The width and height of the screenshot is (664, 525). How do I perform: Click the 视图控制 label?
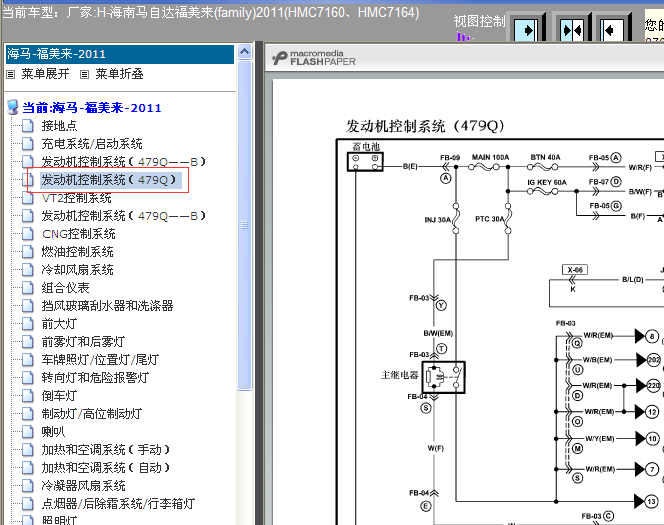[479, 21]
